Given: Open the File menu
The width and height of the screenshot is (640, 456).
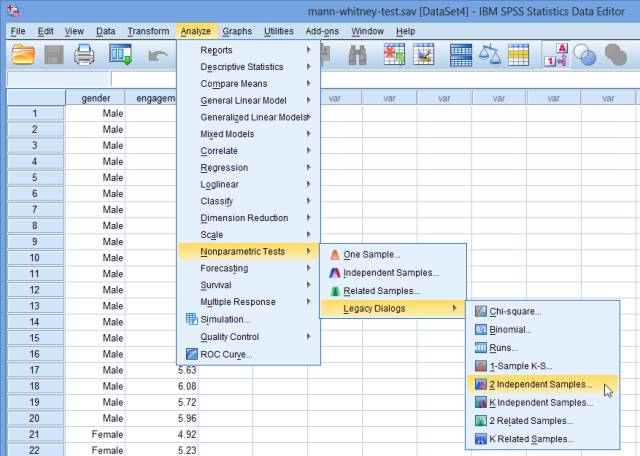Looking at the screenshot, I should (x=18, y=31).
